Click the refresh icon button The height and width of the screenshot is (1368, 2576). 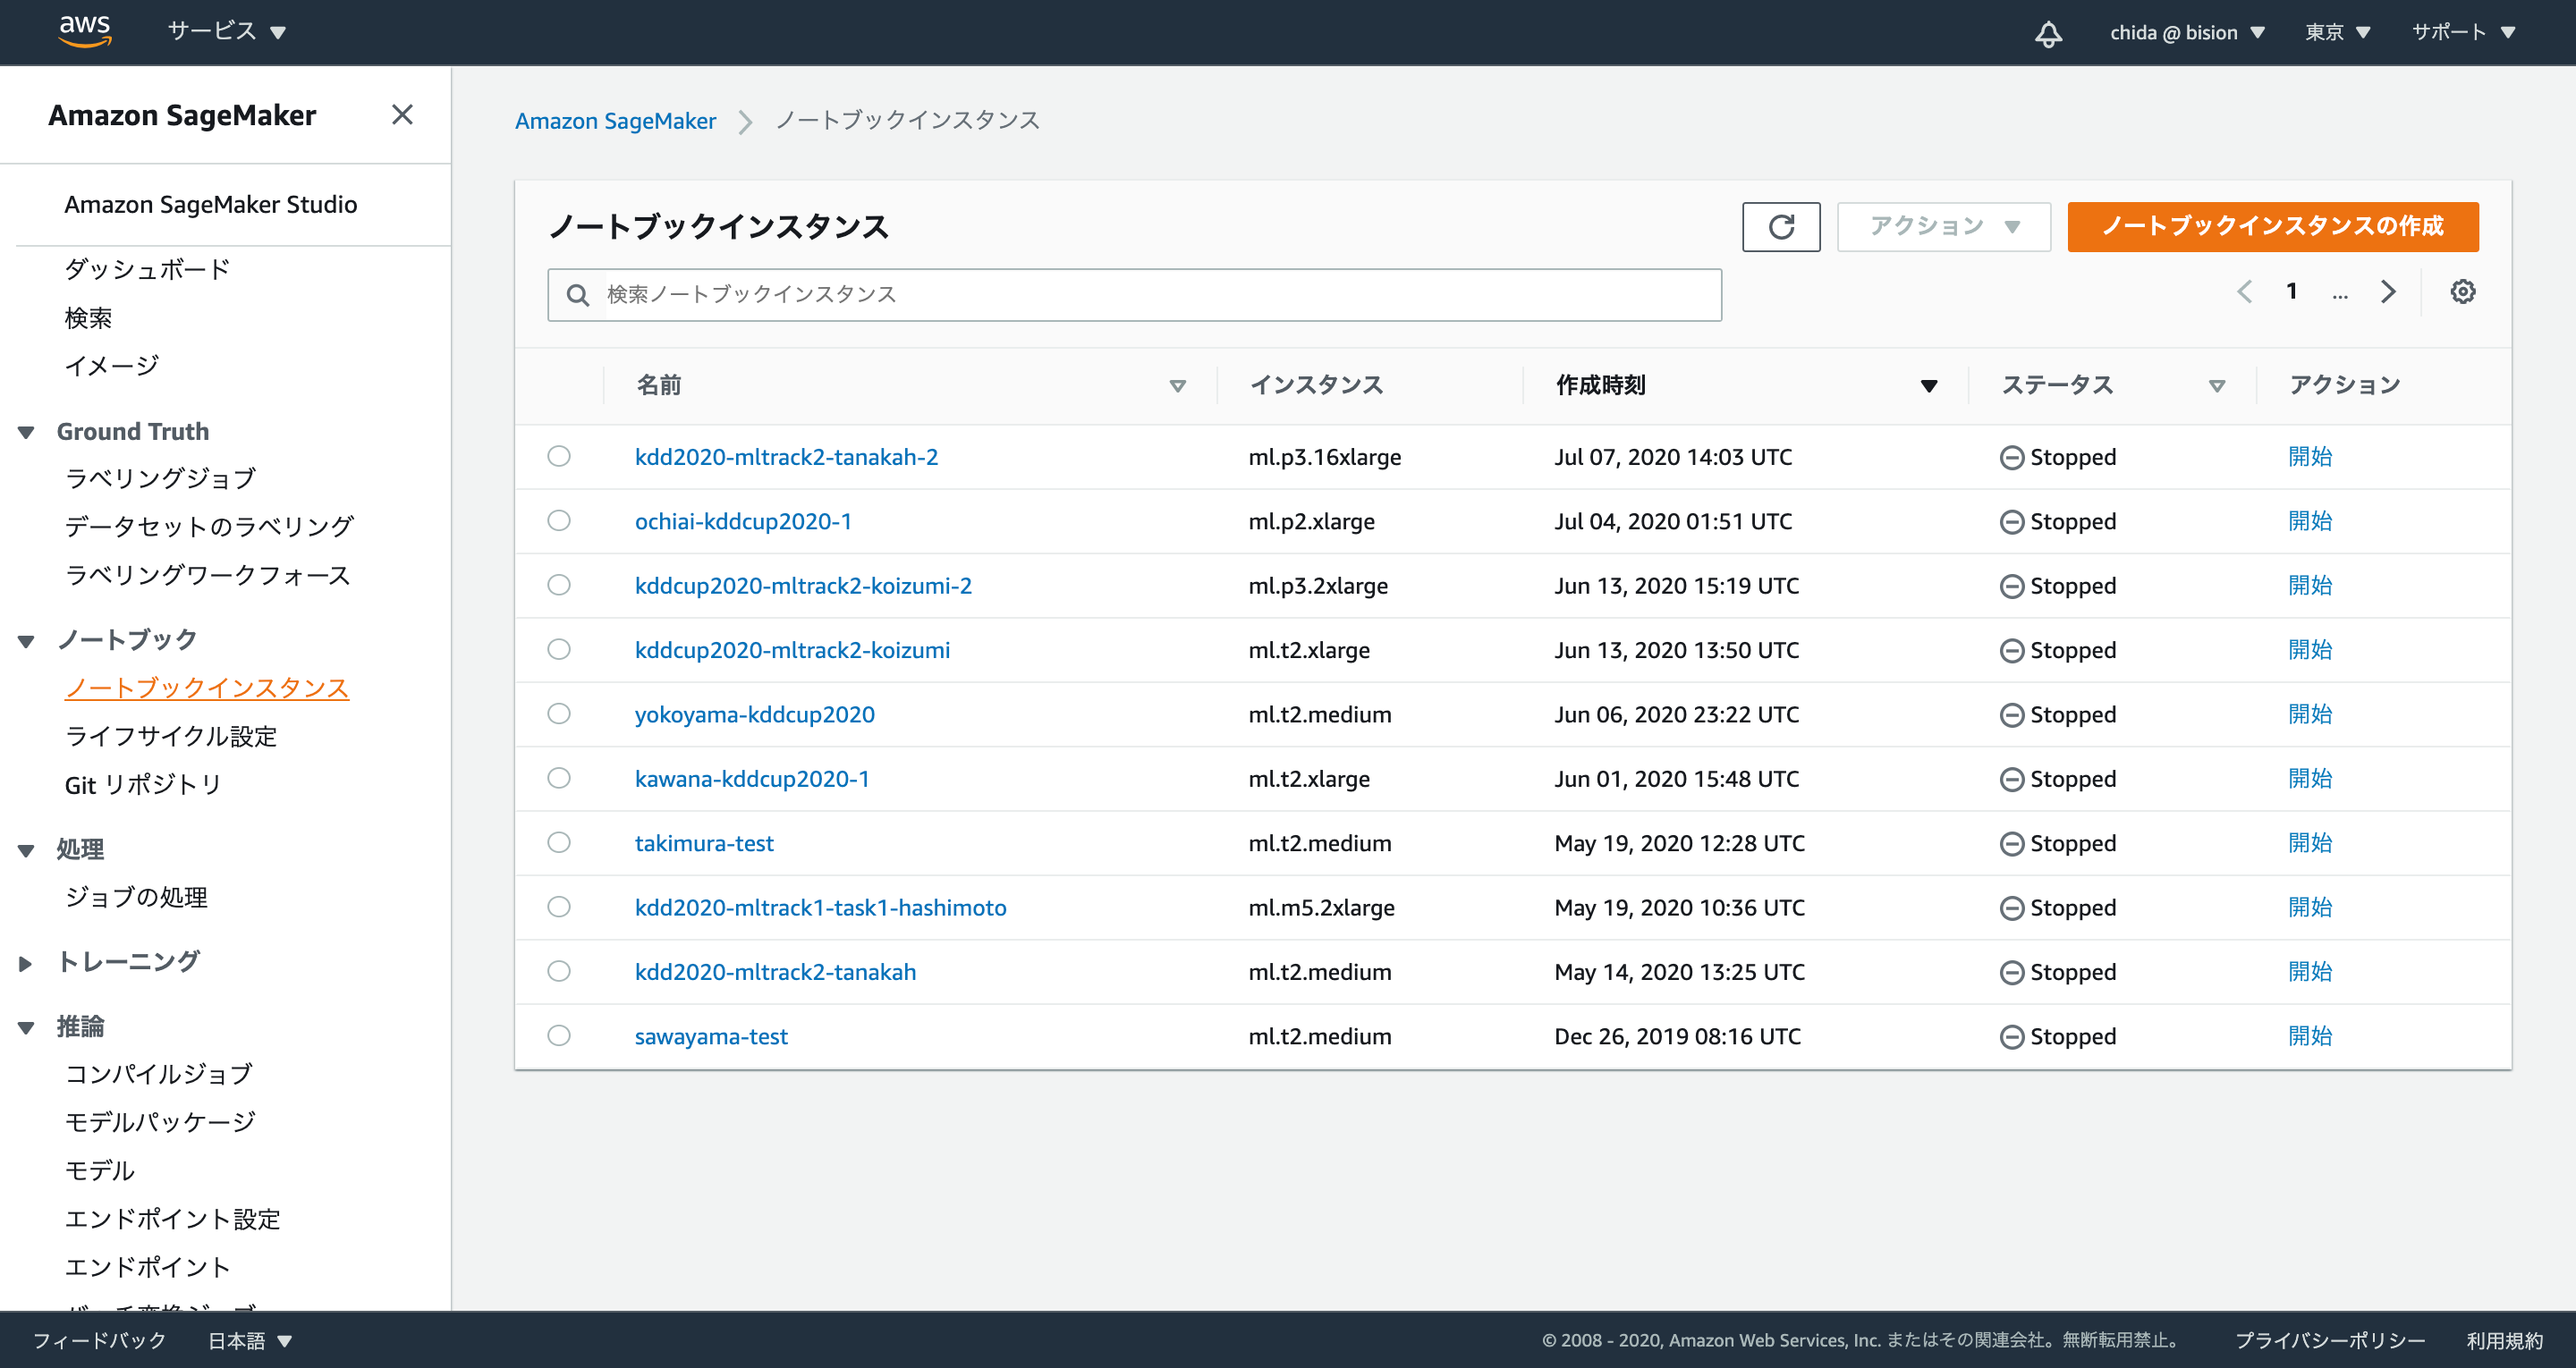click(1780, 227)
